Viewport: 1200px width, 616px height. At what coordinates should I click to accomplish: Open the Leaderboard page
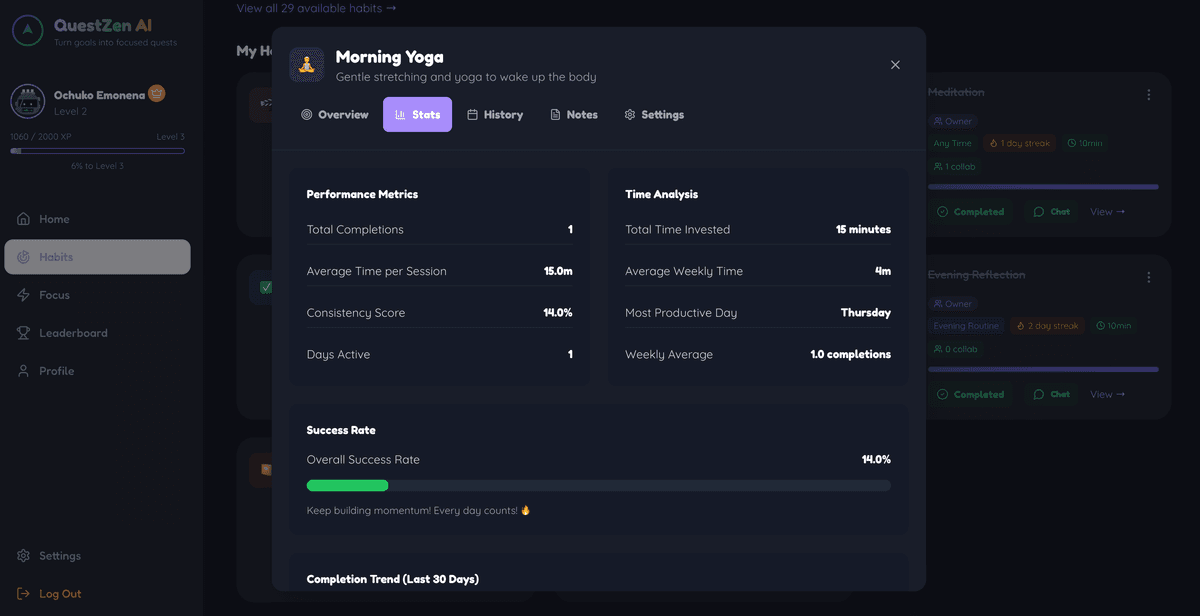[73, 333]
